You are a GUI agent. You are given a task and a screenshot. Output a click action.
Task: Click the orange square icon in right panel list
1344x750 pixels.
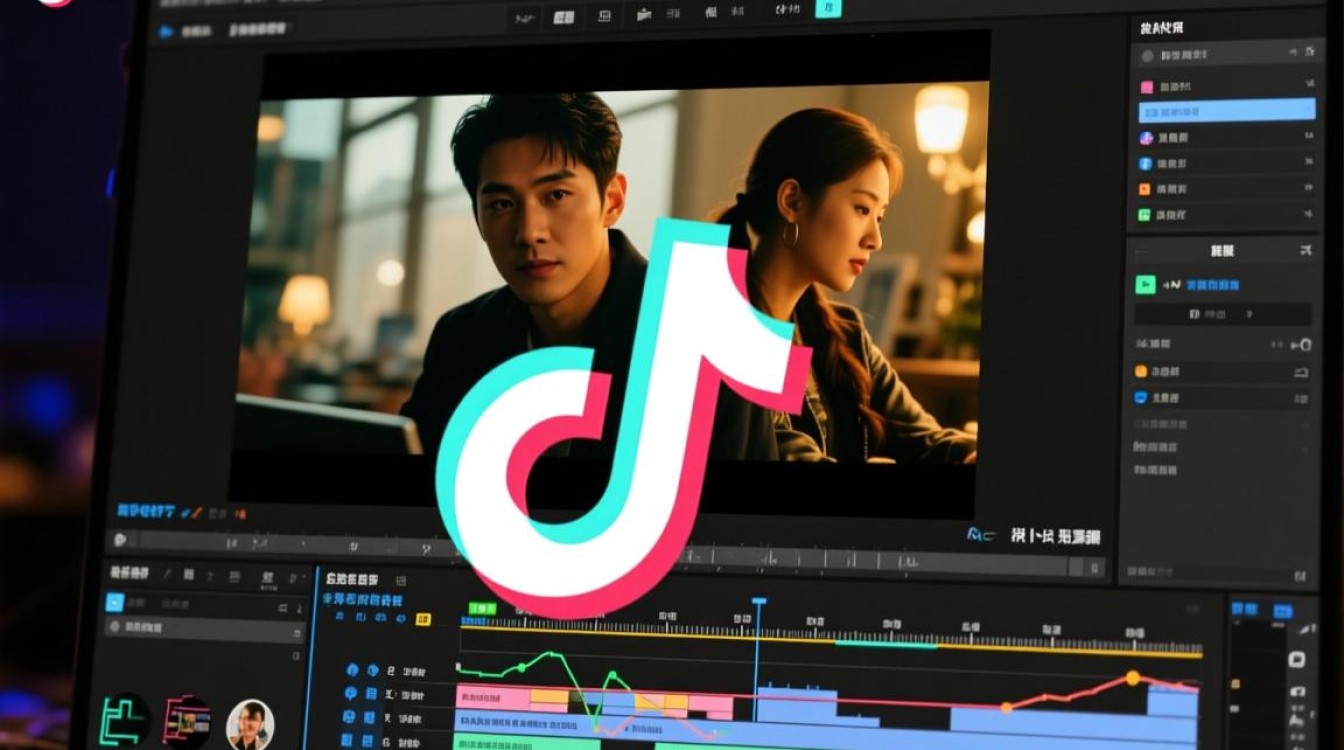[x=1146, y=189]
